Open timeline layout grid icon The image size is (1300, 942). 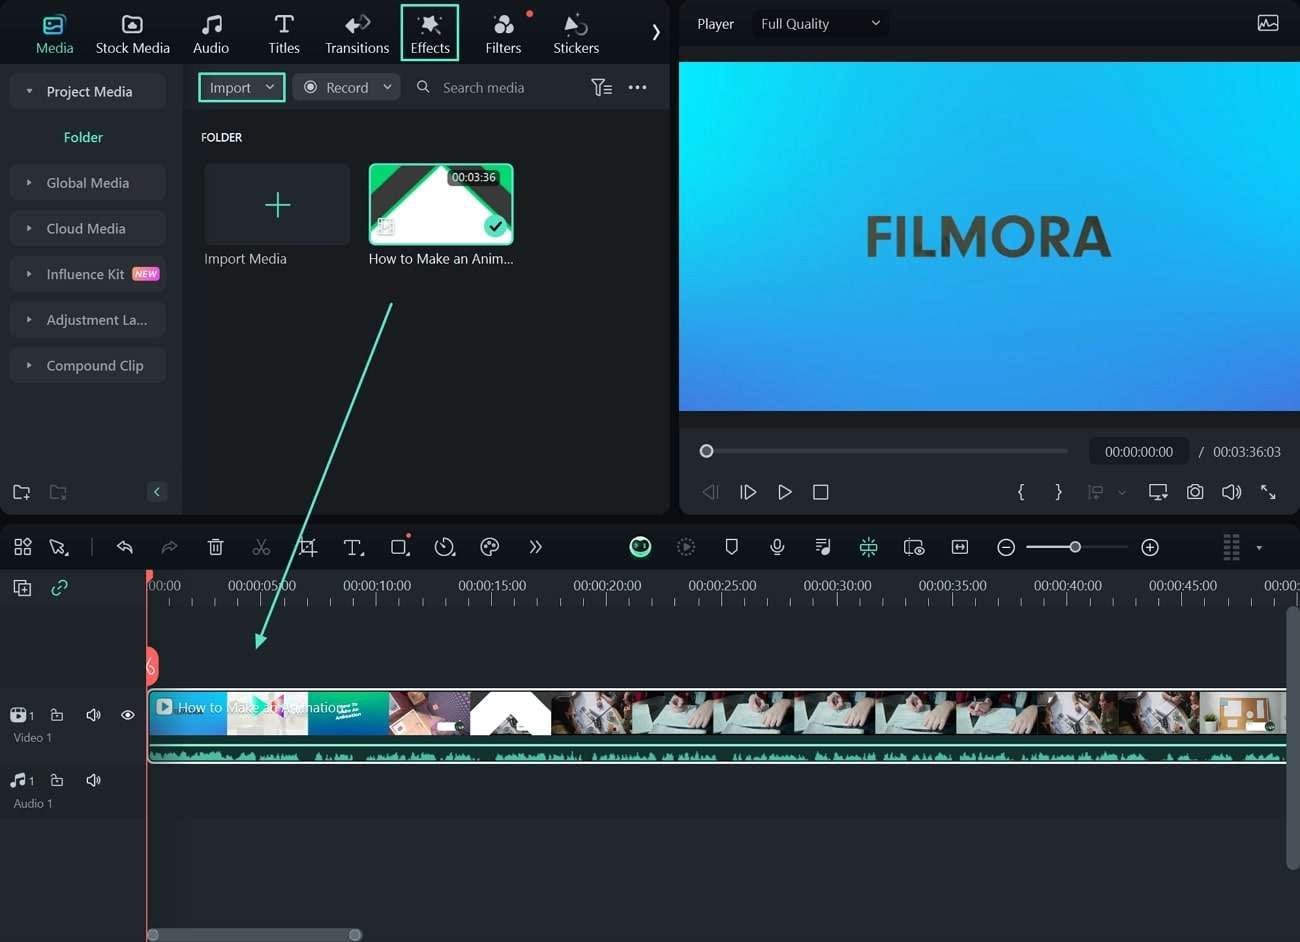click(22, 547)
